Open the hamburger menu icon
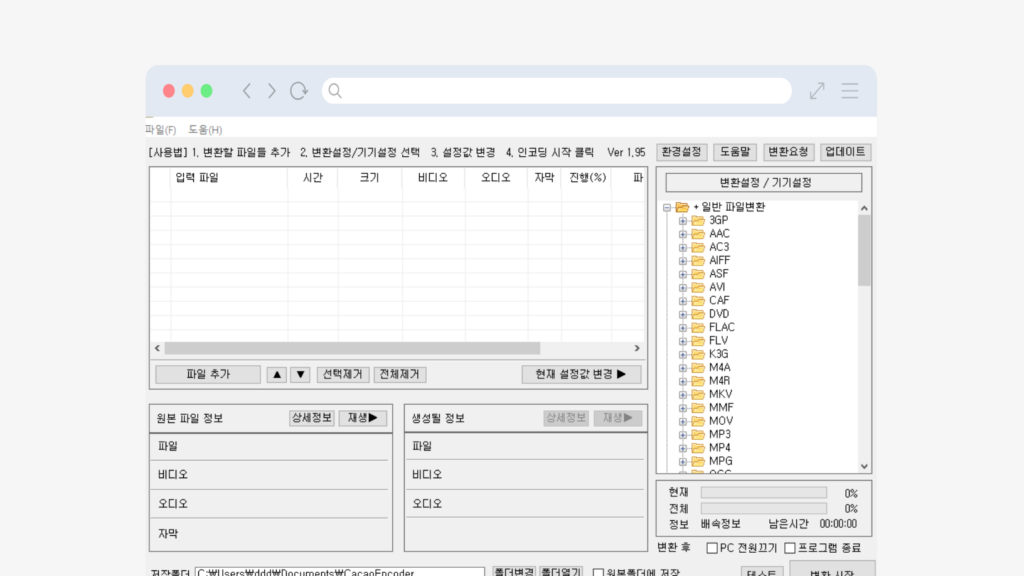The image size is (1024, 576). (850, 91)
